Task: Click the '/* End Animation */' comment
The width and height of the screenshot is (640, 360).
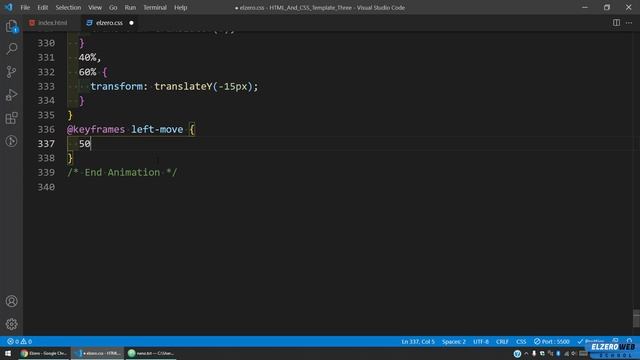Action: click(x=122, y=172)
